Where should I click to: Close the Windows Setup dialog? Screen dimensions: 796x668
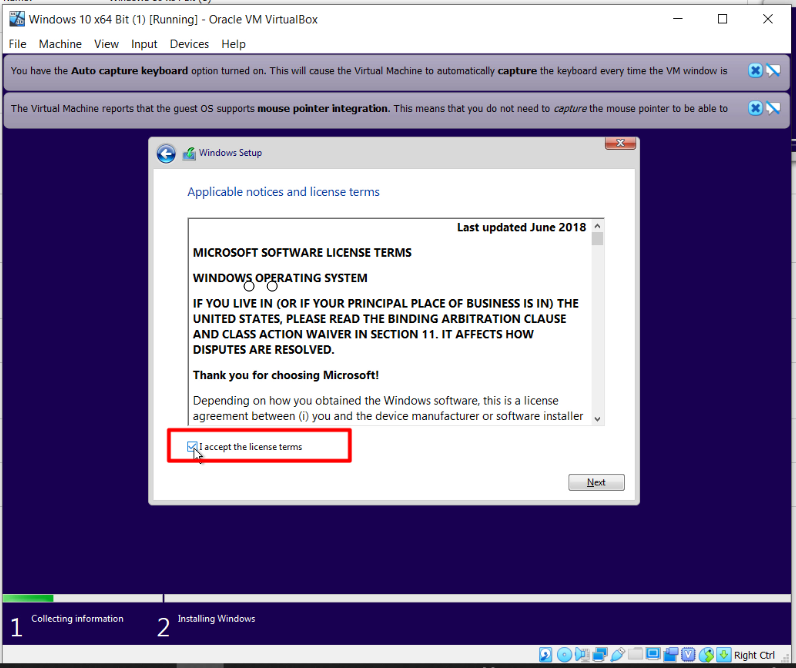click(620, 144)
